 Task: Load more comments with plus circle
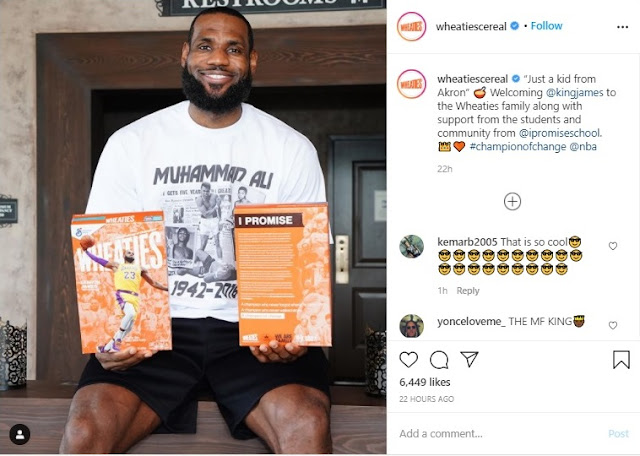click(512, 201)
